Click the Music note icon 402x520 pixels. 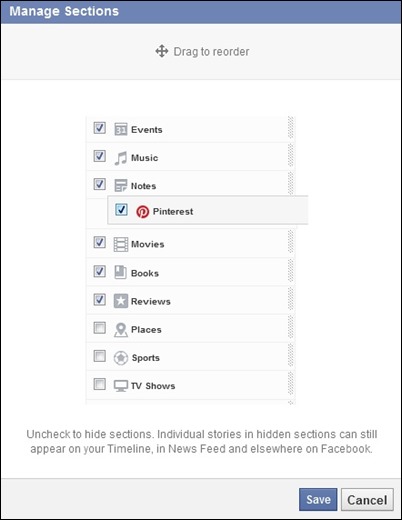tap(121, 158)
